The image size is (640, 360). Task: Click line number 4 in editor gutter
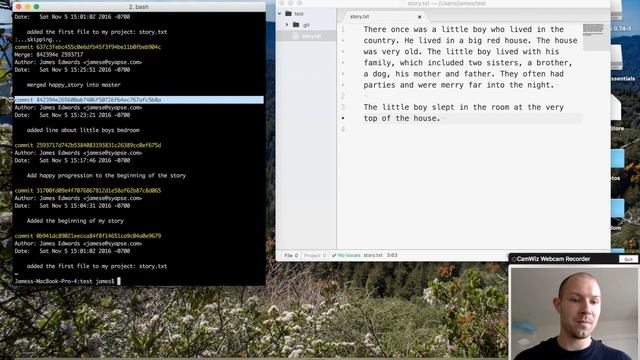pos(343,129)
